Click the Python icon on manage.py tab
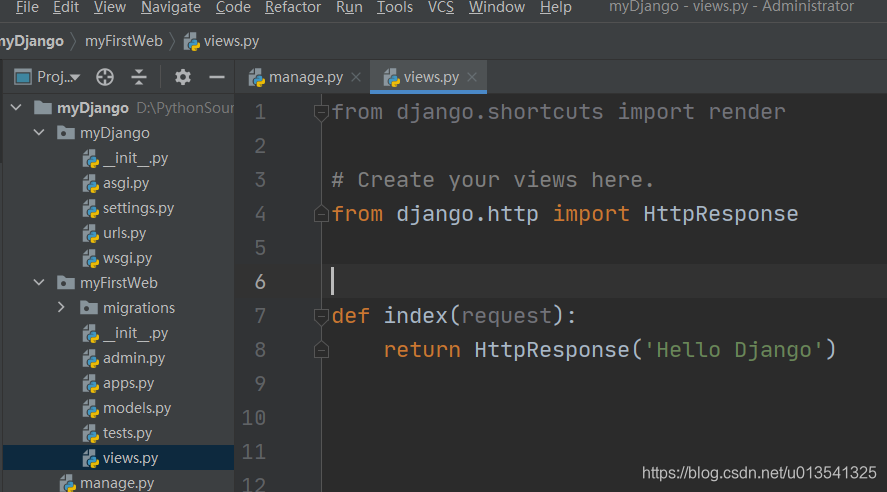 (257, 78)
